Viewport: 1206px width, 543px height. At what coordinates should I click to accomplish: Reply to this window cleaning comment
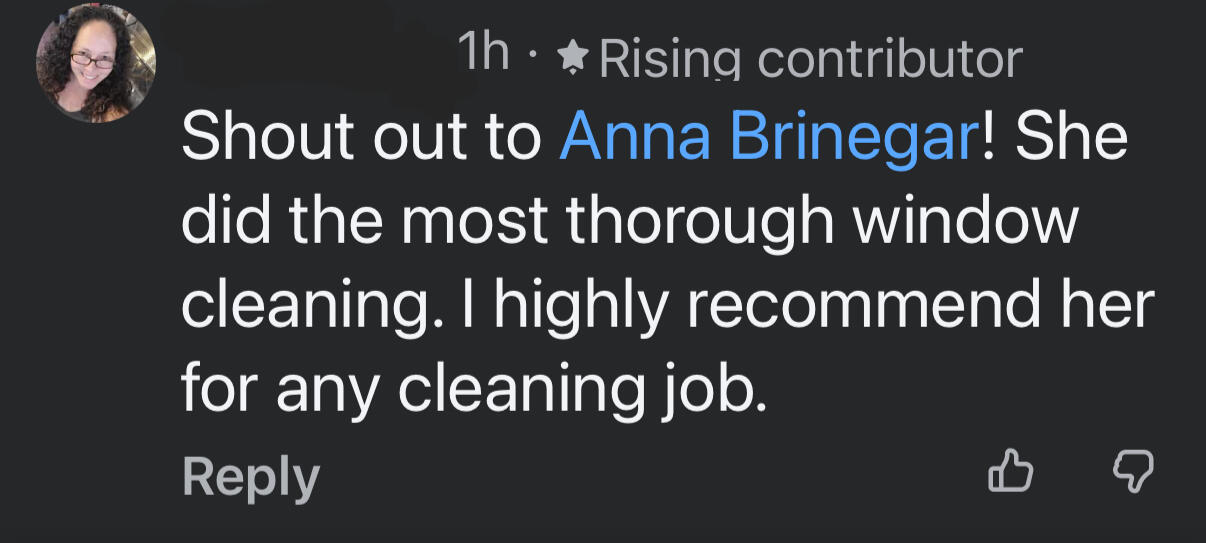coord(250,477)
